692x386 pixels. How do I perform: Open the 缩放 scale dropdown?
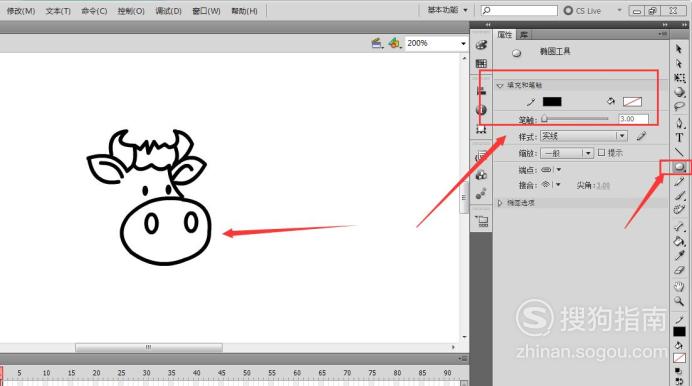(x=567, y=153)
